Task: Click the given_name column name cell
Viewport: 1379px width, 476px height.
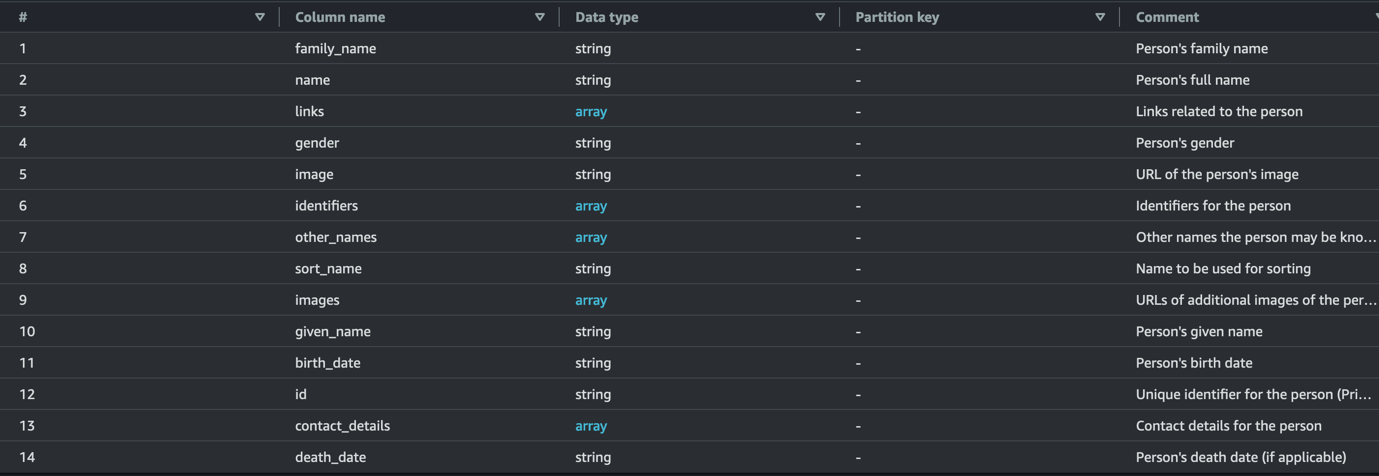Action: tap(332, 331)
